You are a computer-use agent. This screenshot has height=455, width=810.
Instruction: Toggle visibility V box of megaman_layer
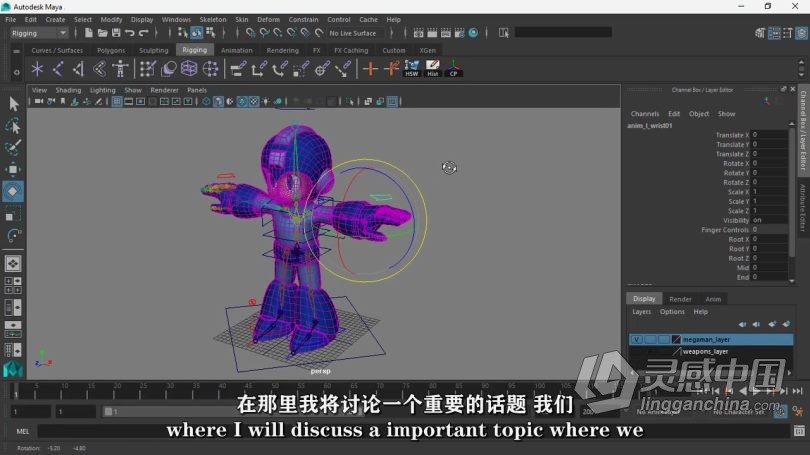[636, 339]
